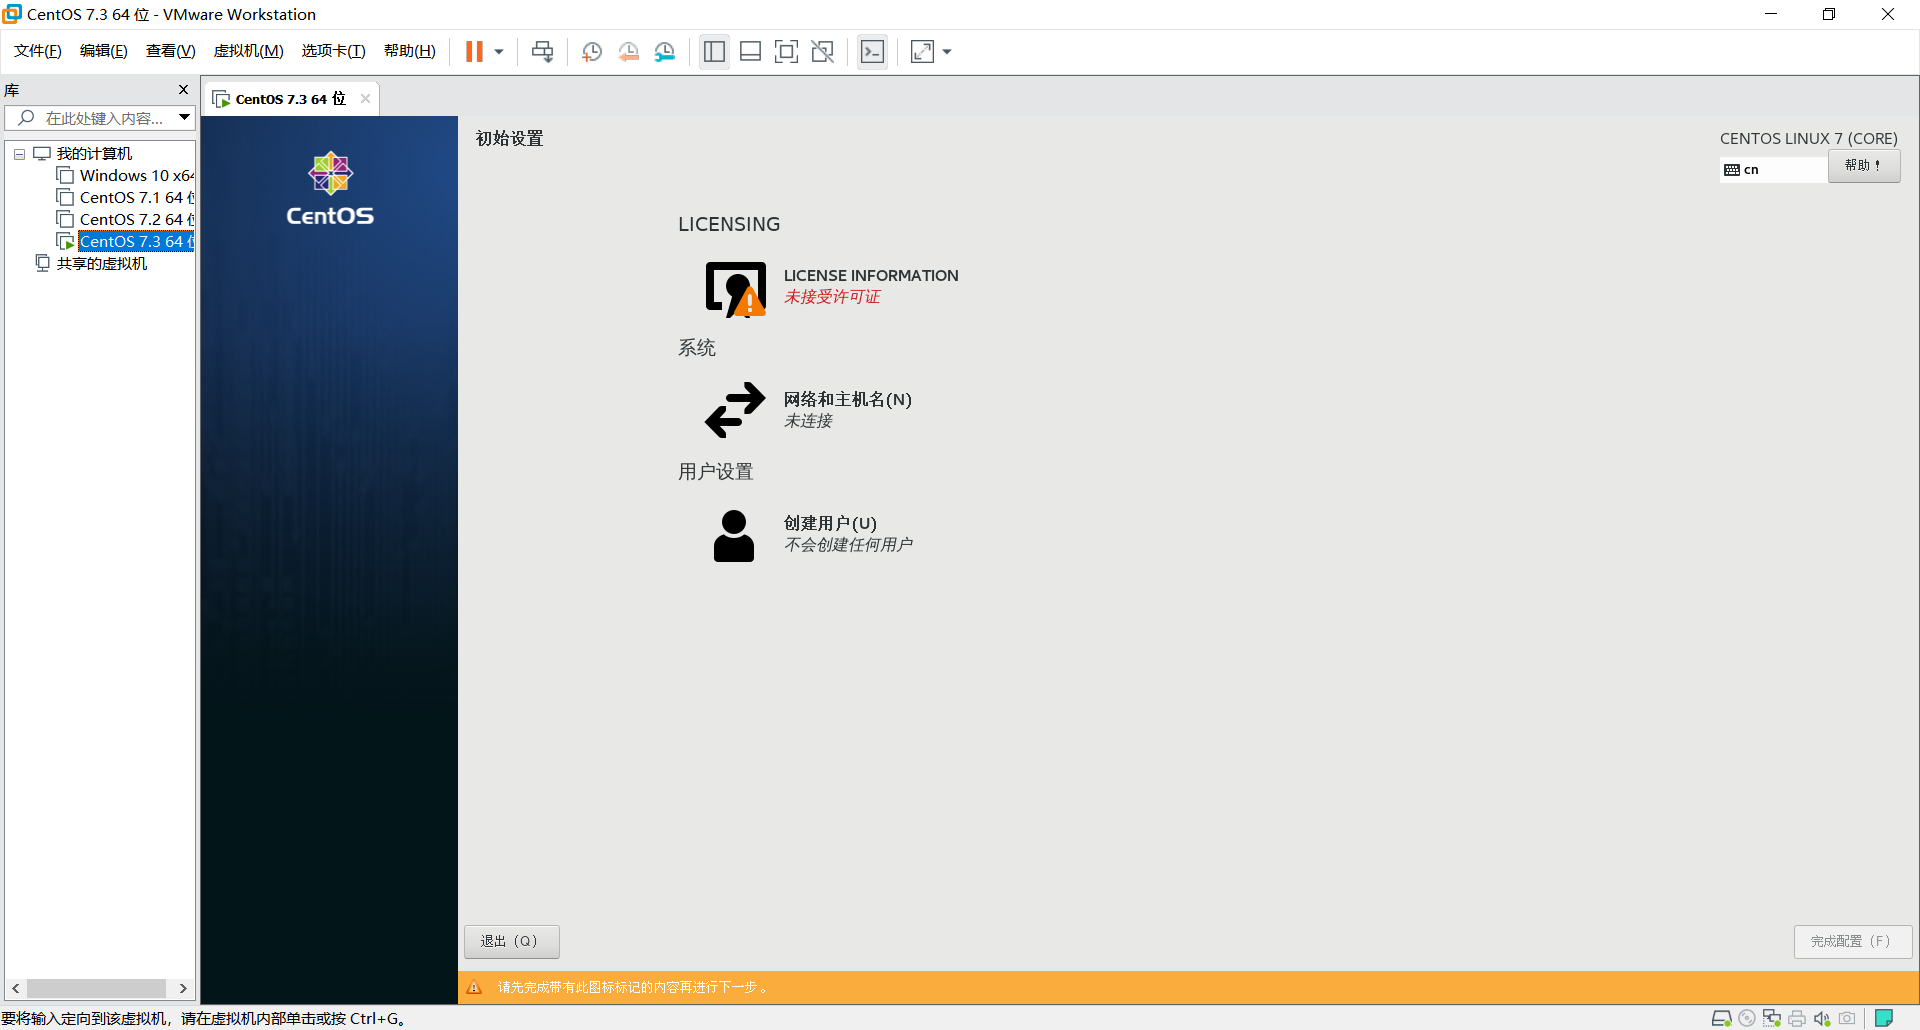The width and height of the screenshot is (1920, 1030).
Task: Click the library horizontal scrollbar thumb
Action: 96,988
